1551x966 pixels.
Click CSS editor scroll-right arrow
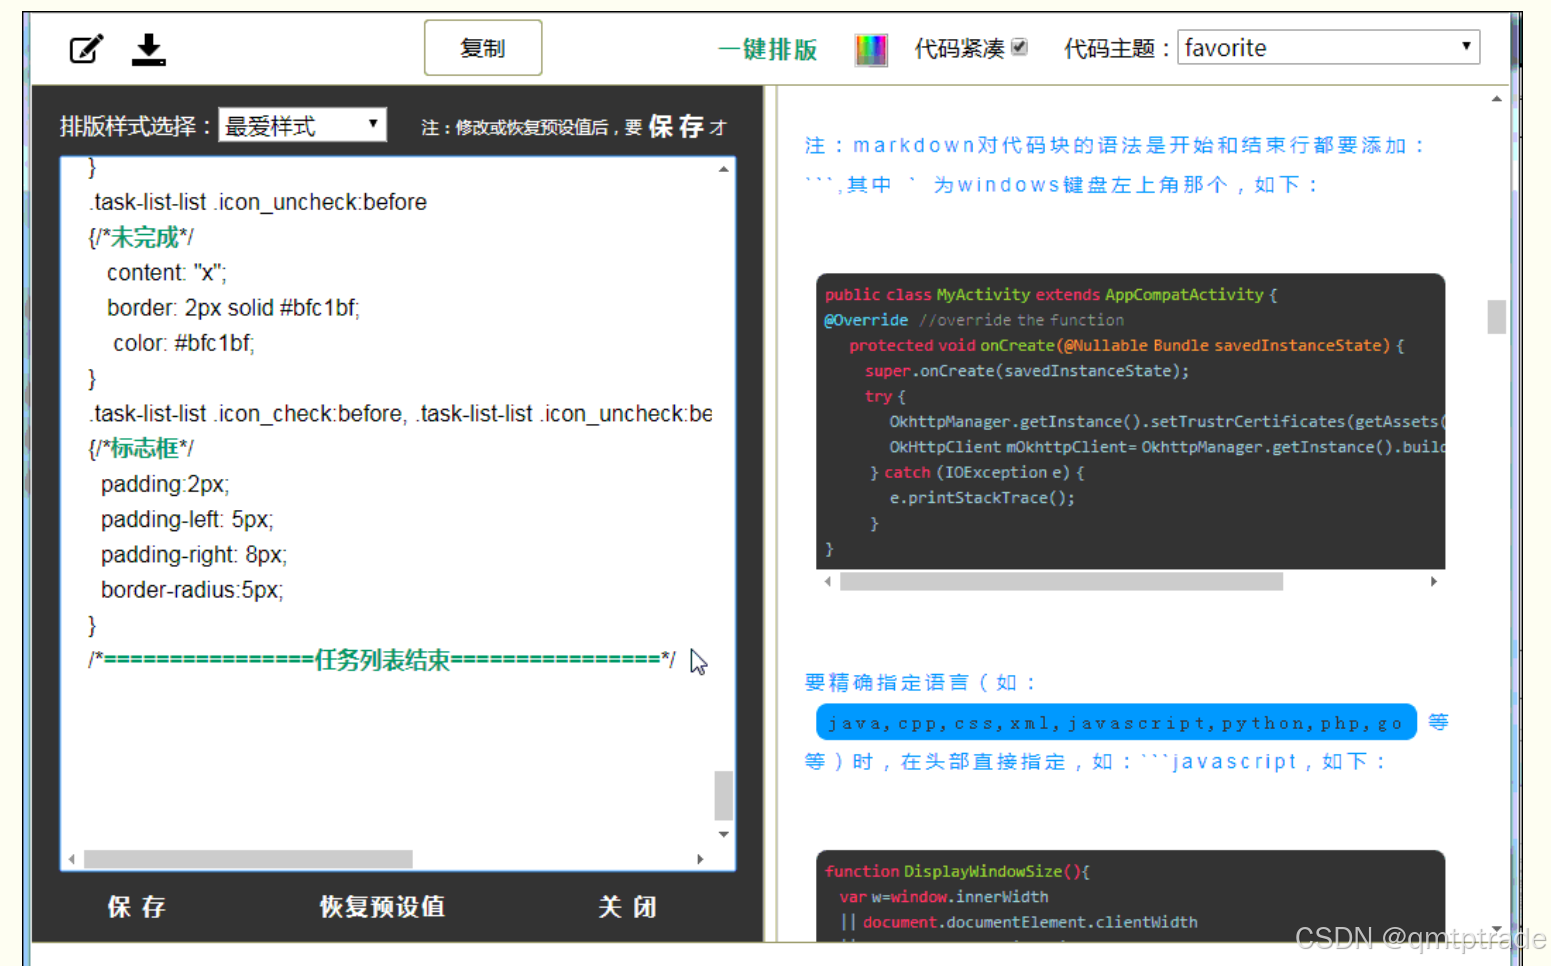click(x=700, y=859)
